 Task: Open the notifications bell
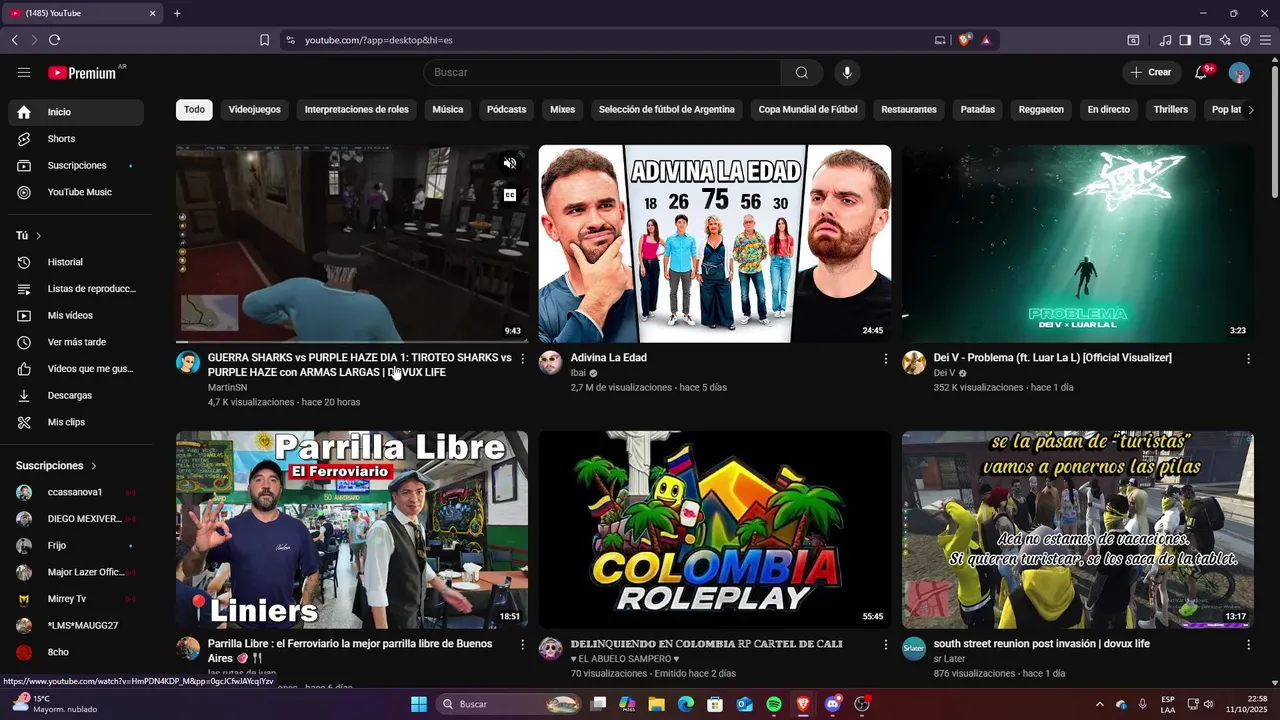click(1201, 72)
